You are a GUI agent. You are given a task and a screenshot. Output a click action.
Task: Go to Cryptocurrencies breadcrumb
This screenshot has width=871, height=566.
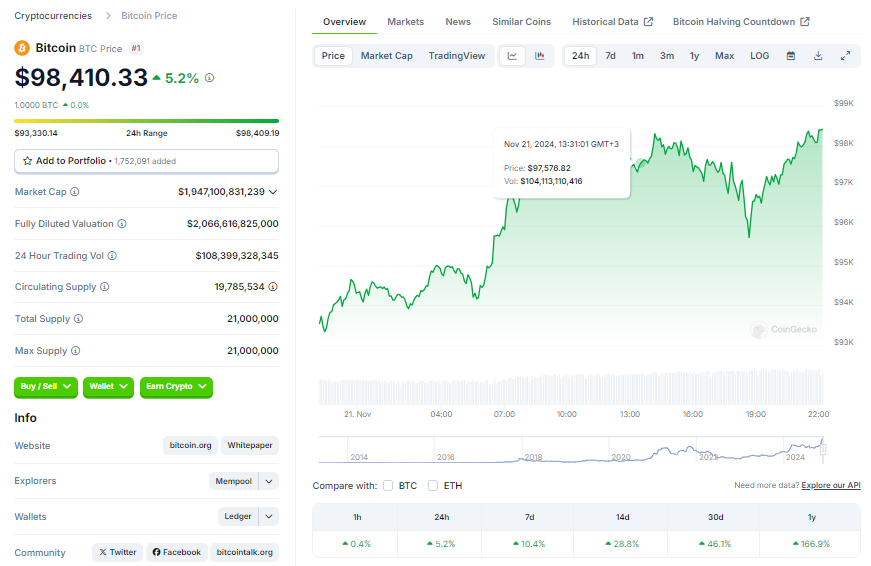click(x=53, y=16)
